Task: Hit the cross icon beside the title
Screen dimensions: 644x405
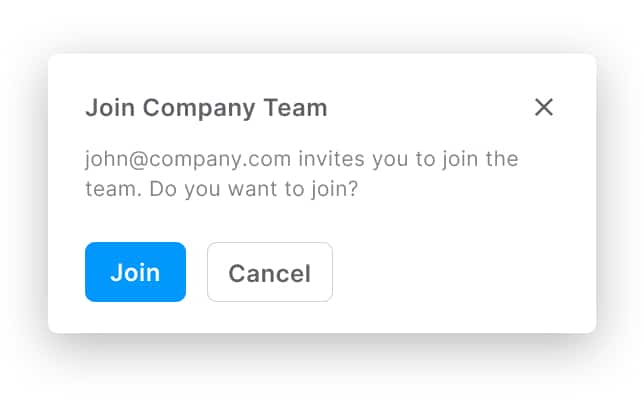Action: [x=543, y=108]
